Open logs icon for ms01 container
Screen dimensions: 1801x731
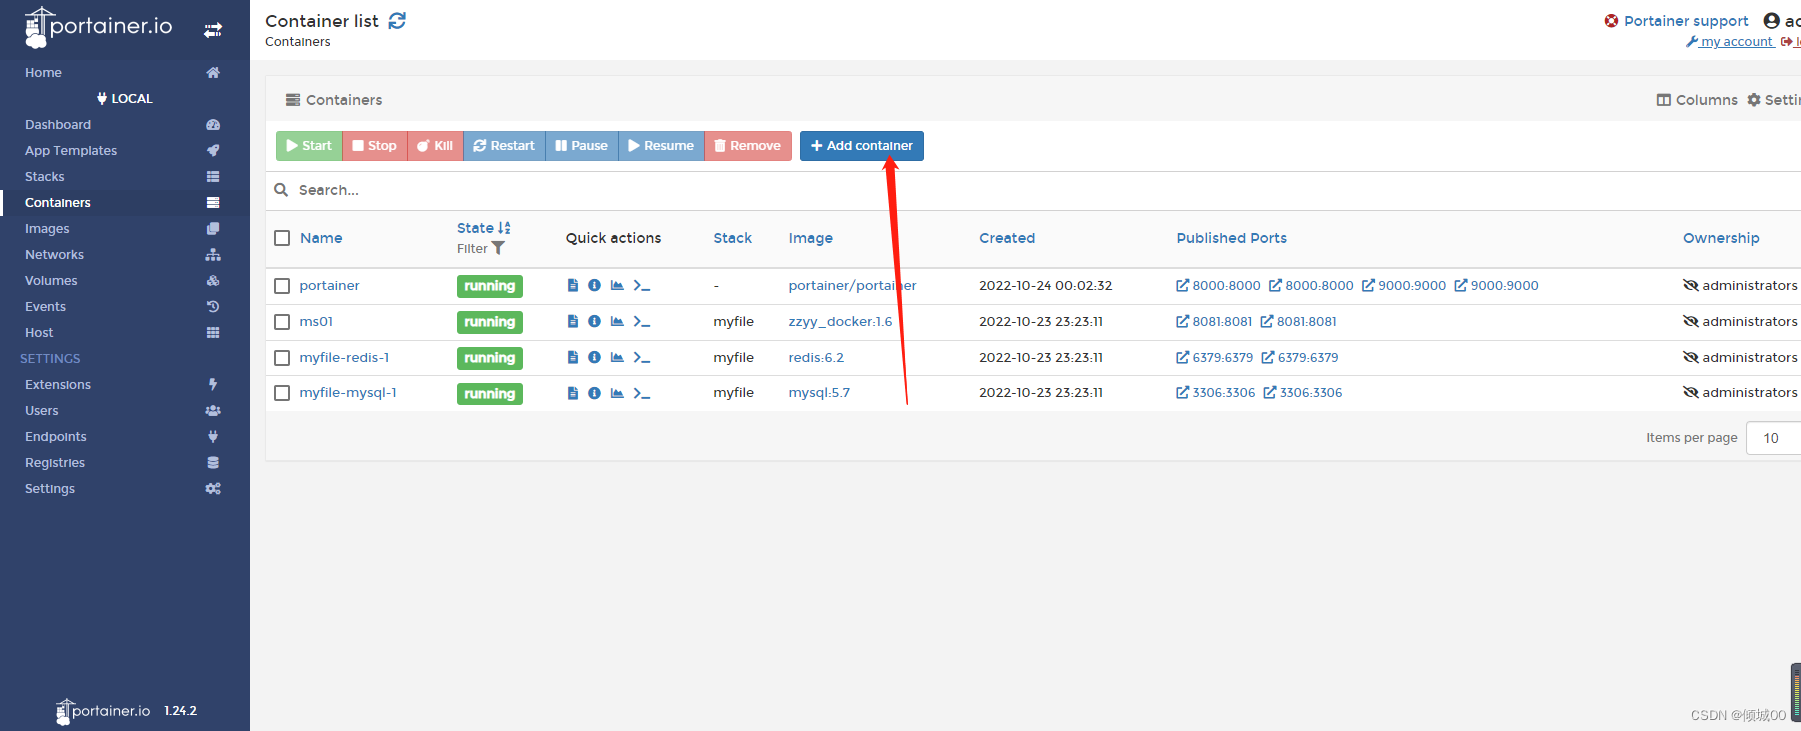pos(573,322)
